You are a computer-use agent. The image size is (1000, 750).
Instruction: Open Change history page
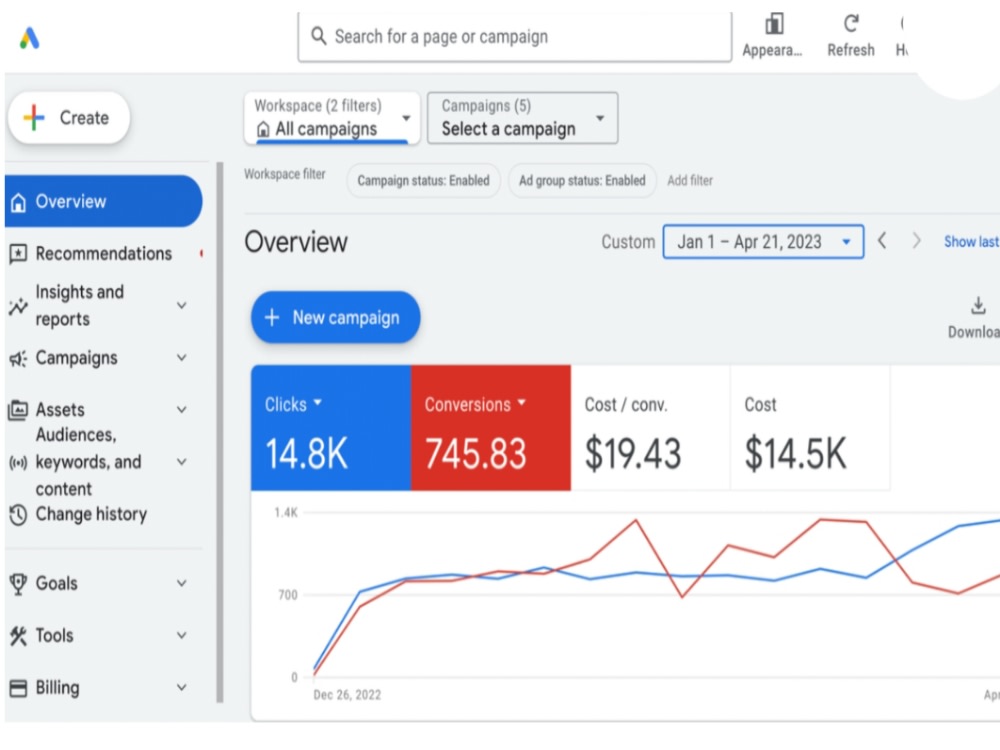91,514
